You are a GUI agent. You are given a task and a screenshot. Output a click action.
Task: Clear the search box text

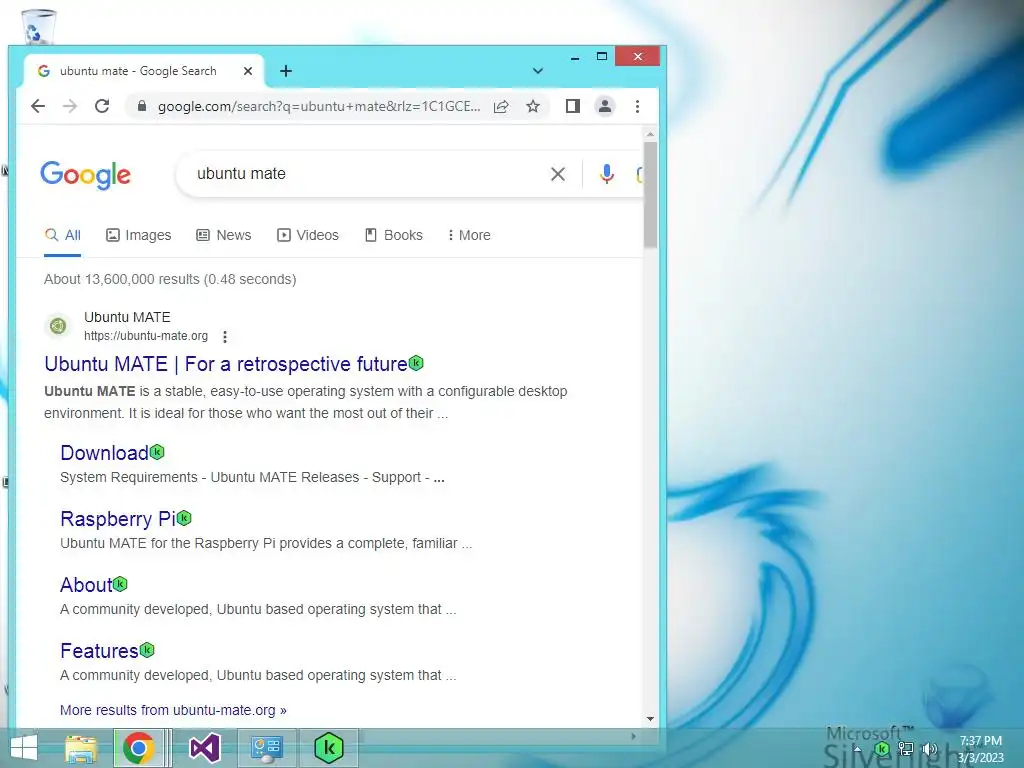558,174
